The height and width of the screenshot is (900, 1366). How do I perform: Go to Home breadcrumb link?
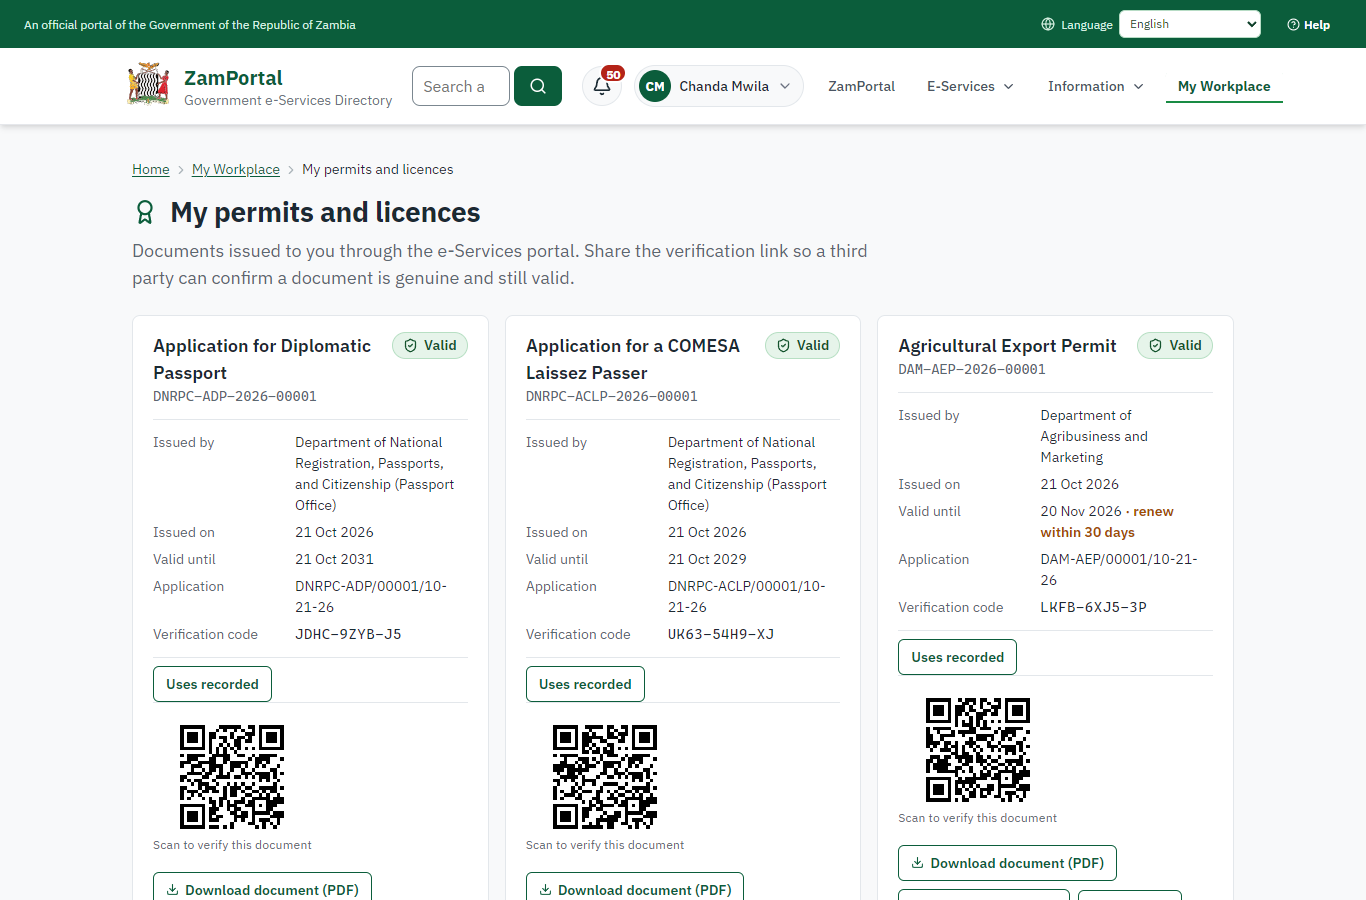click(151, 169)
